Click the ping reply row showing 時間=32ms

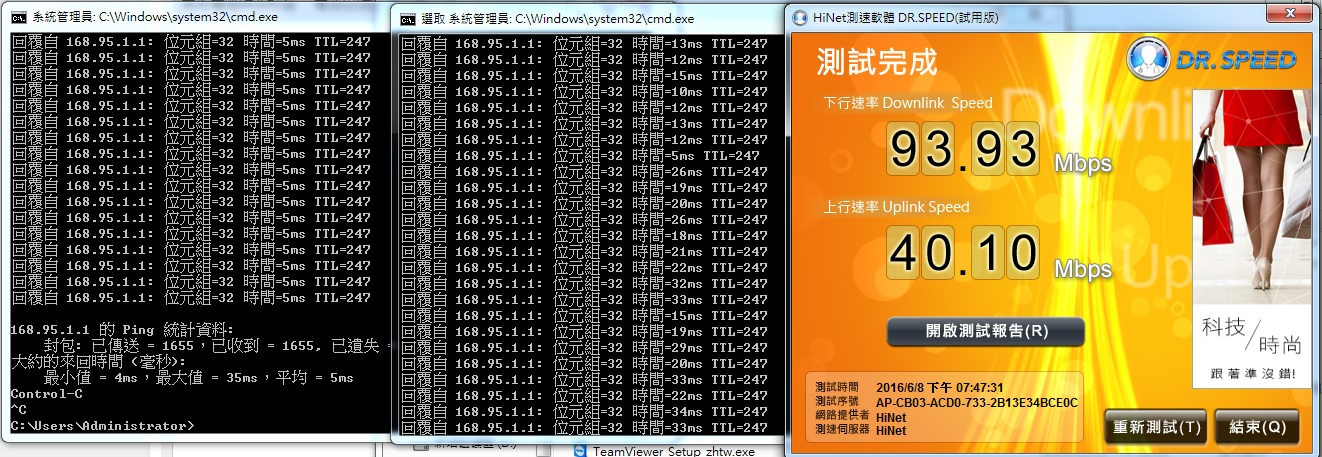584,284
